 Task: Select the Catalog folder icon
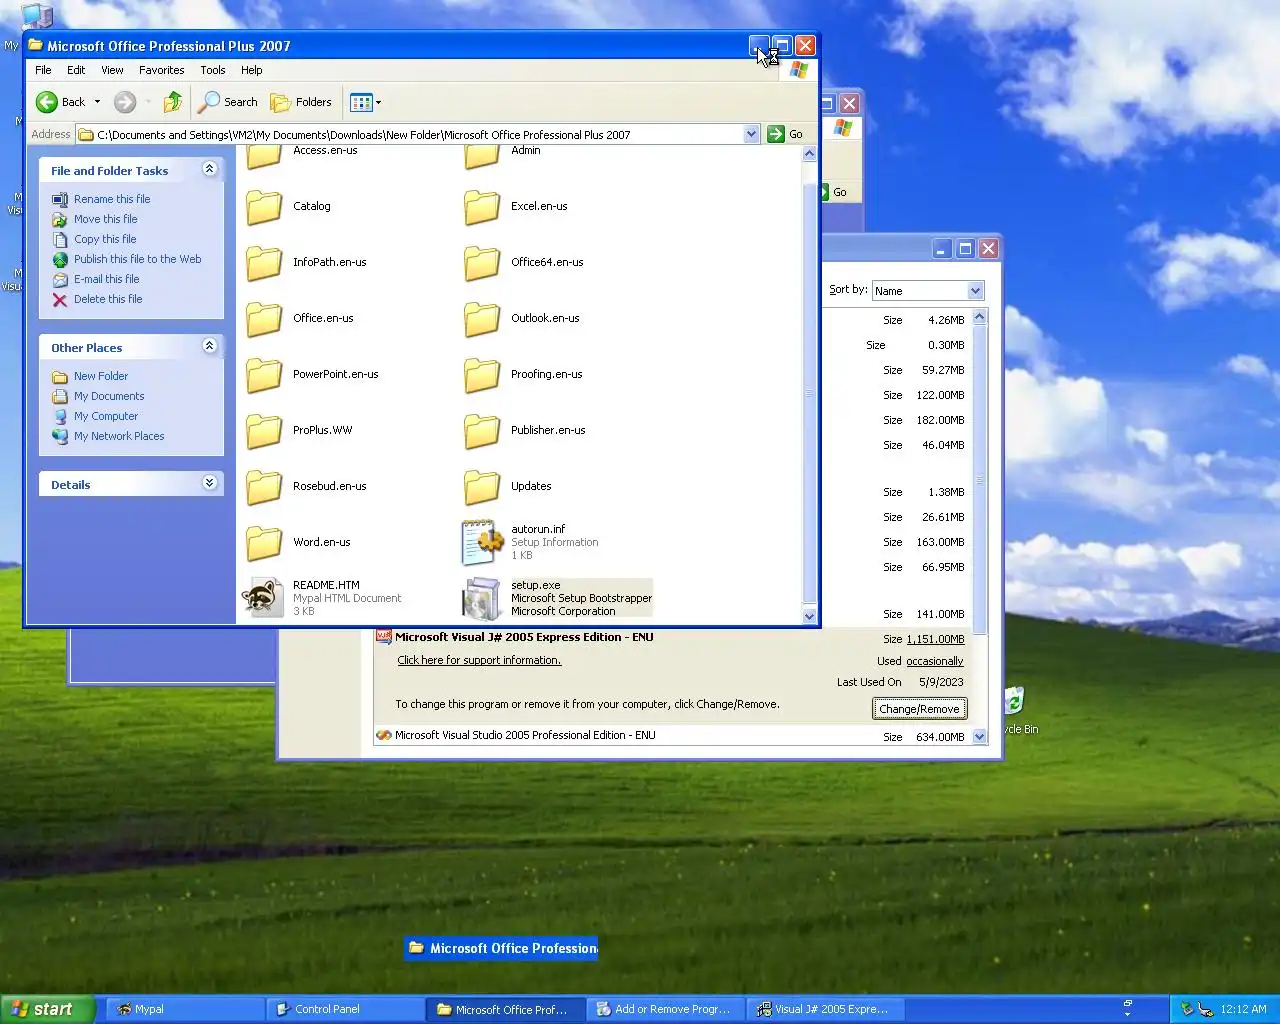pos(264,207)
